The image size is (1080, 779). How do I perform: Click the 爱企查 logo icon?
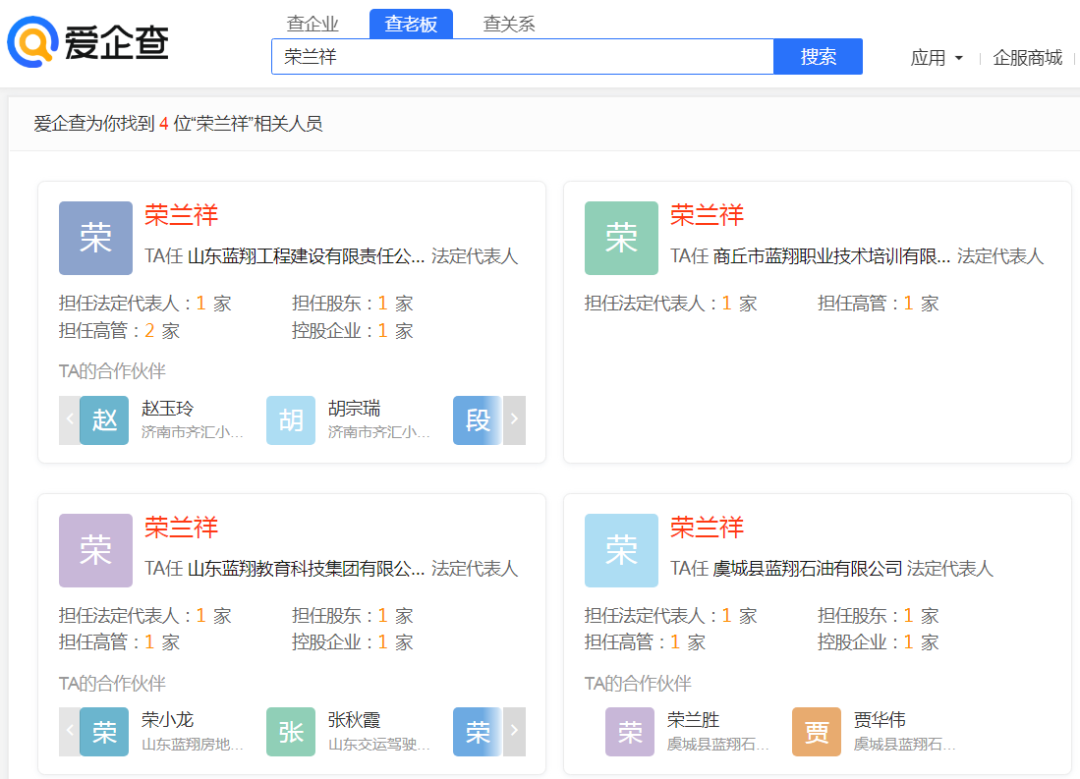[x=32, y=42]
